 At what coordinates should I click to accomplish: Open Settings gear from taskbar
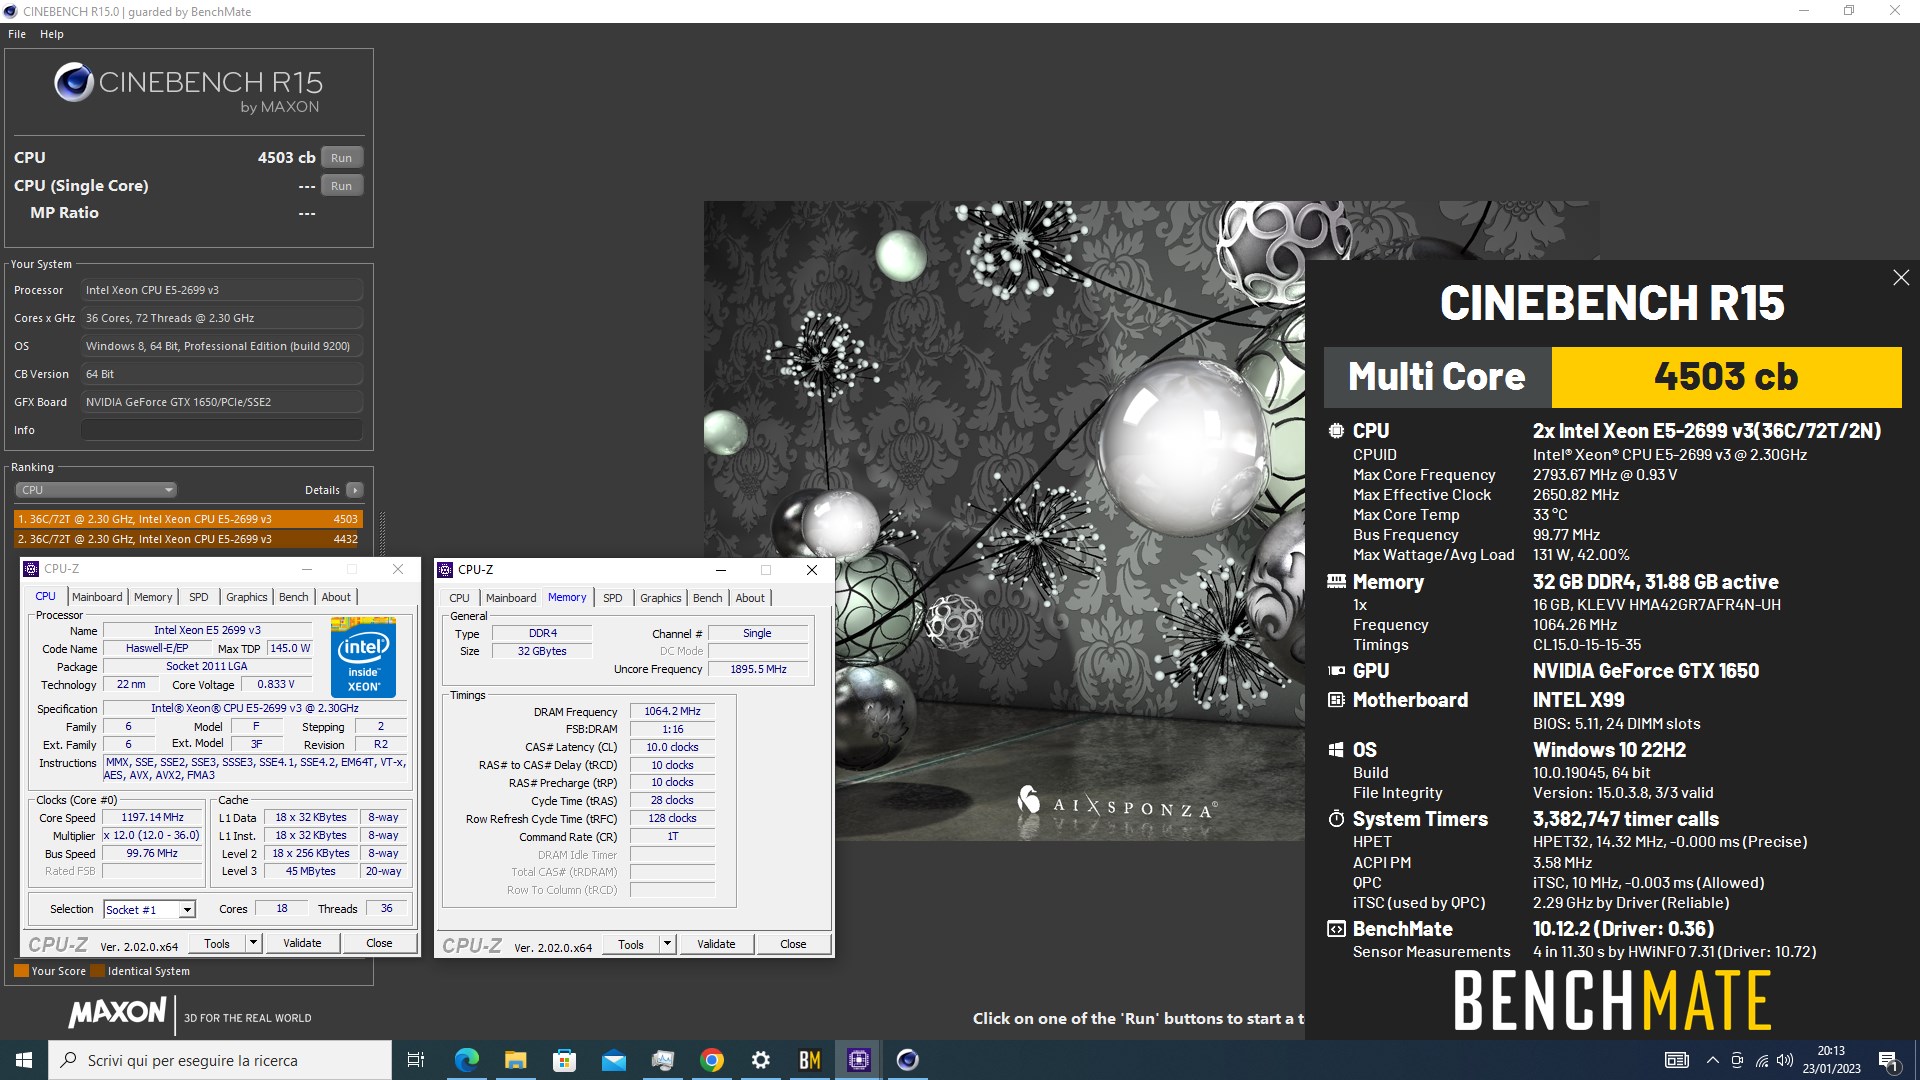[761, 1060]
